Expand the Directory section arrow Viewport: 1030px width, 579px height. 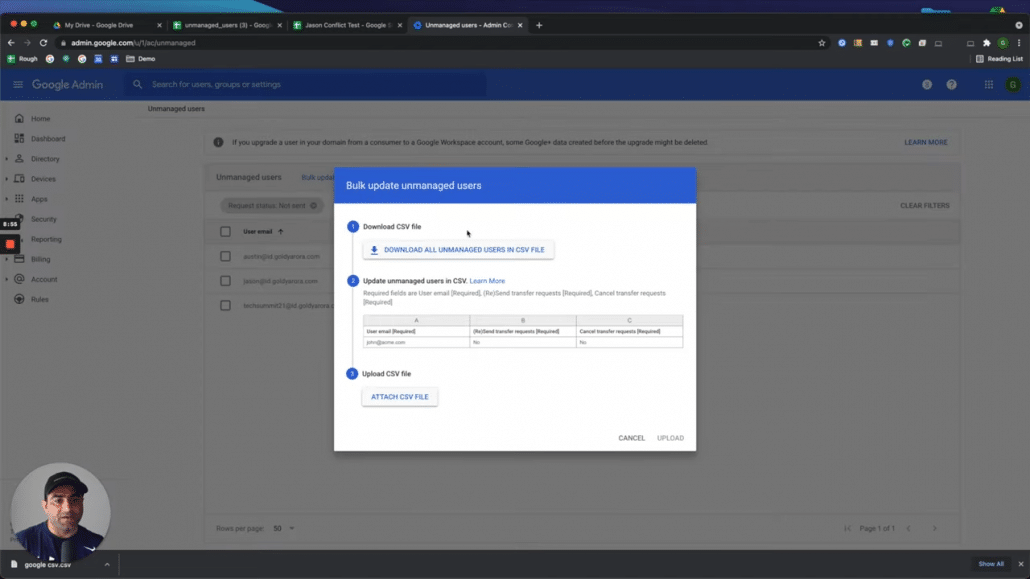click(7, 159)
